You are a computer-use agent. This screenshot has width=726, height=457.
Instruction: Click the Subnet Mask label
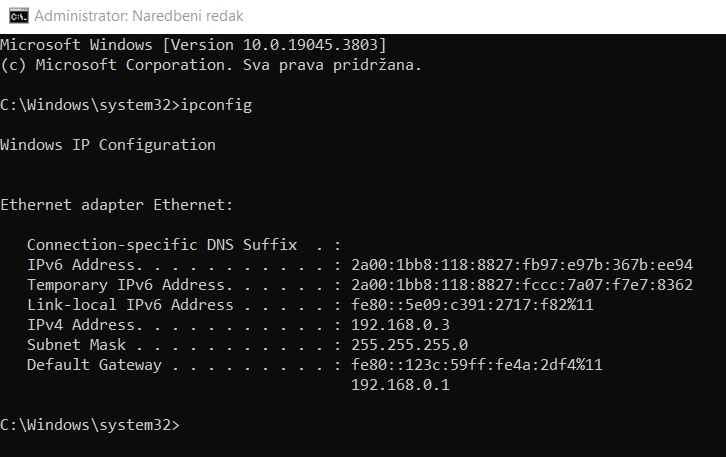click(76, 345)
